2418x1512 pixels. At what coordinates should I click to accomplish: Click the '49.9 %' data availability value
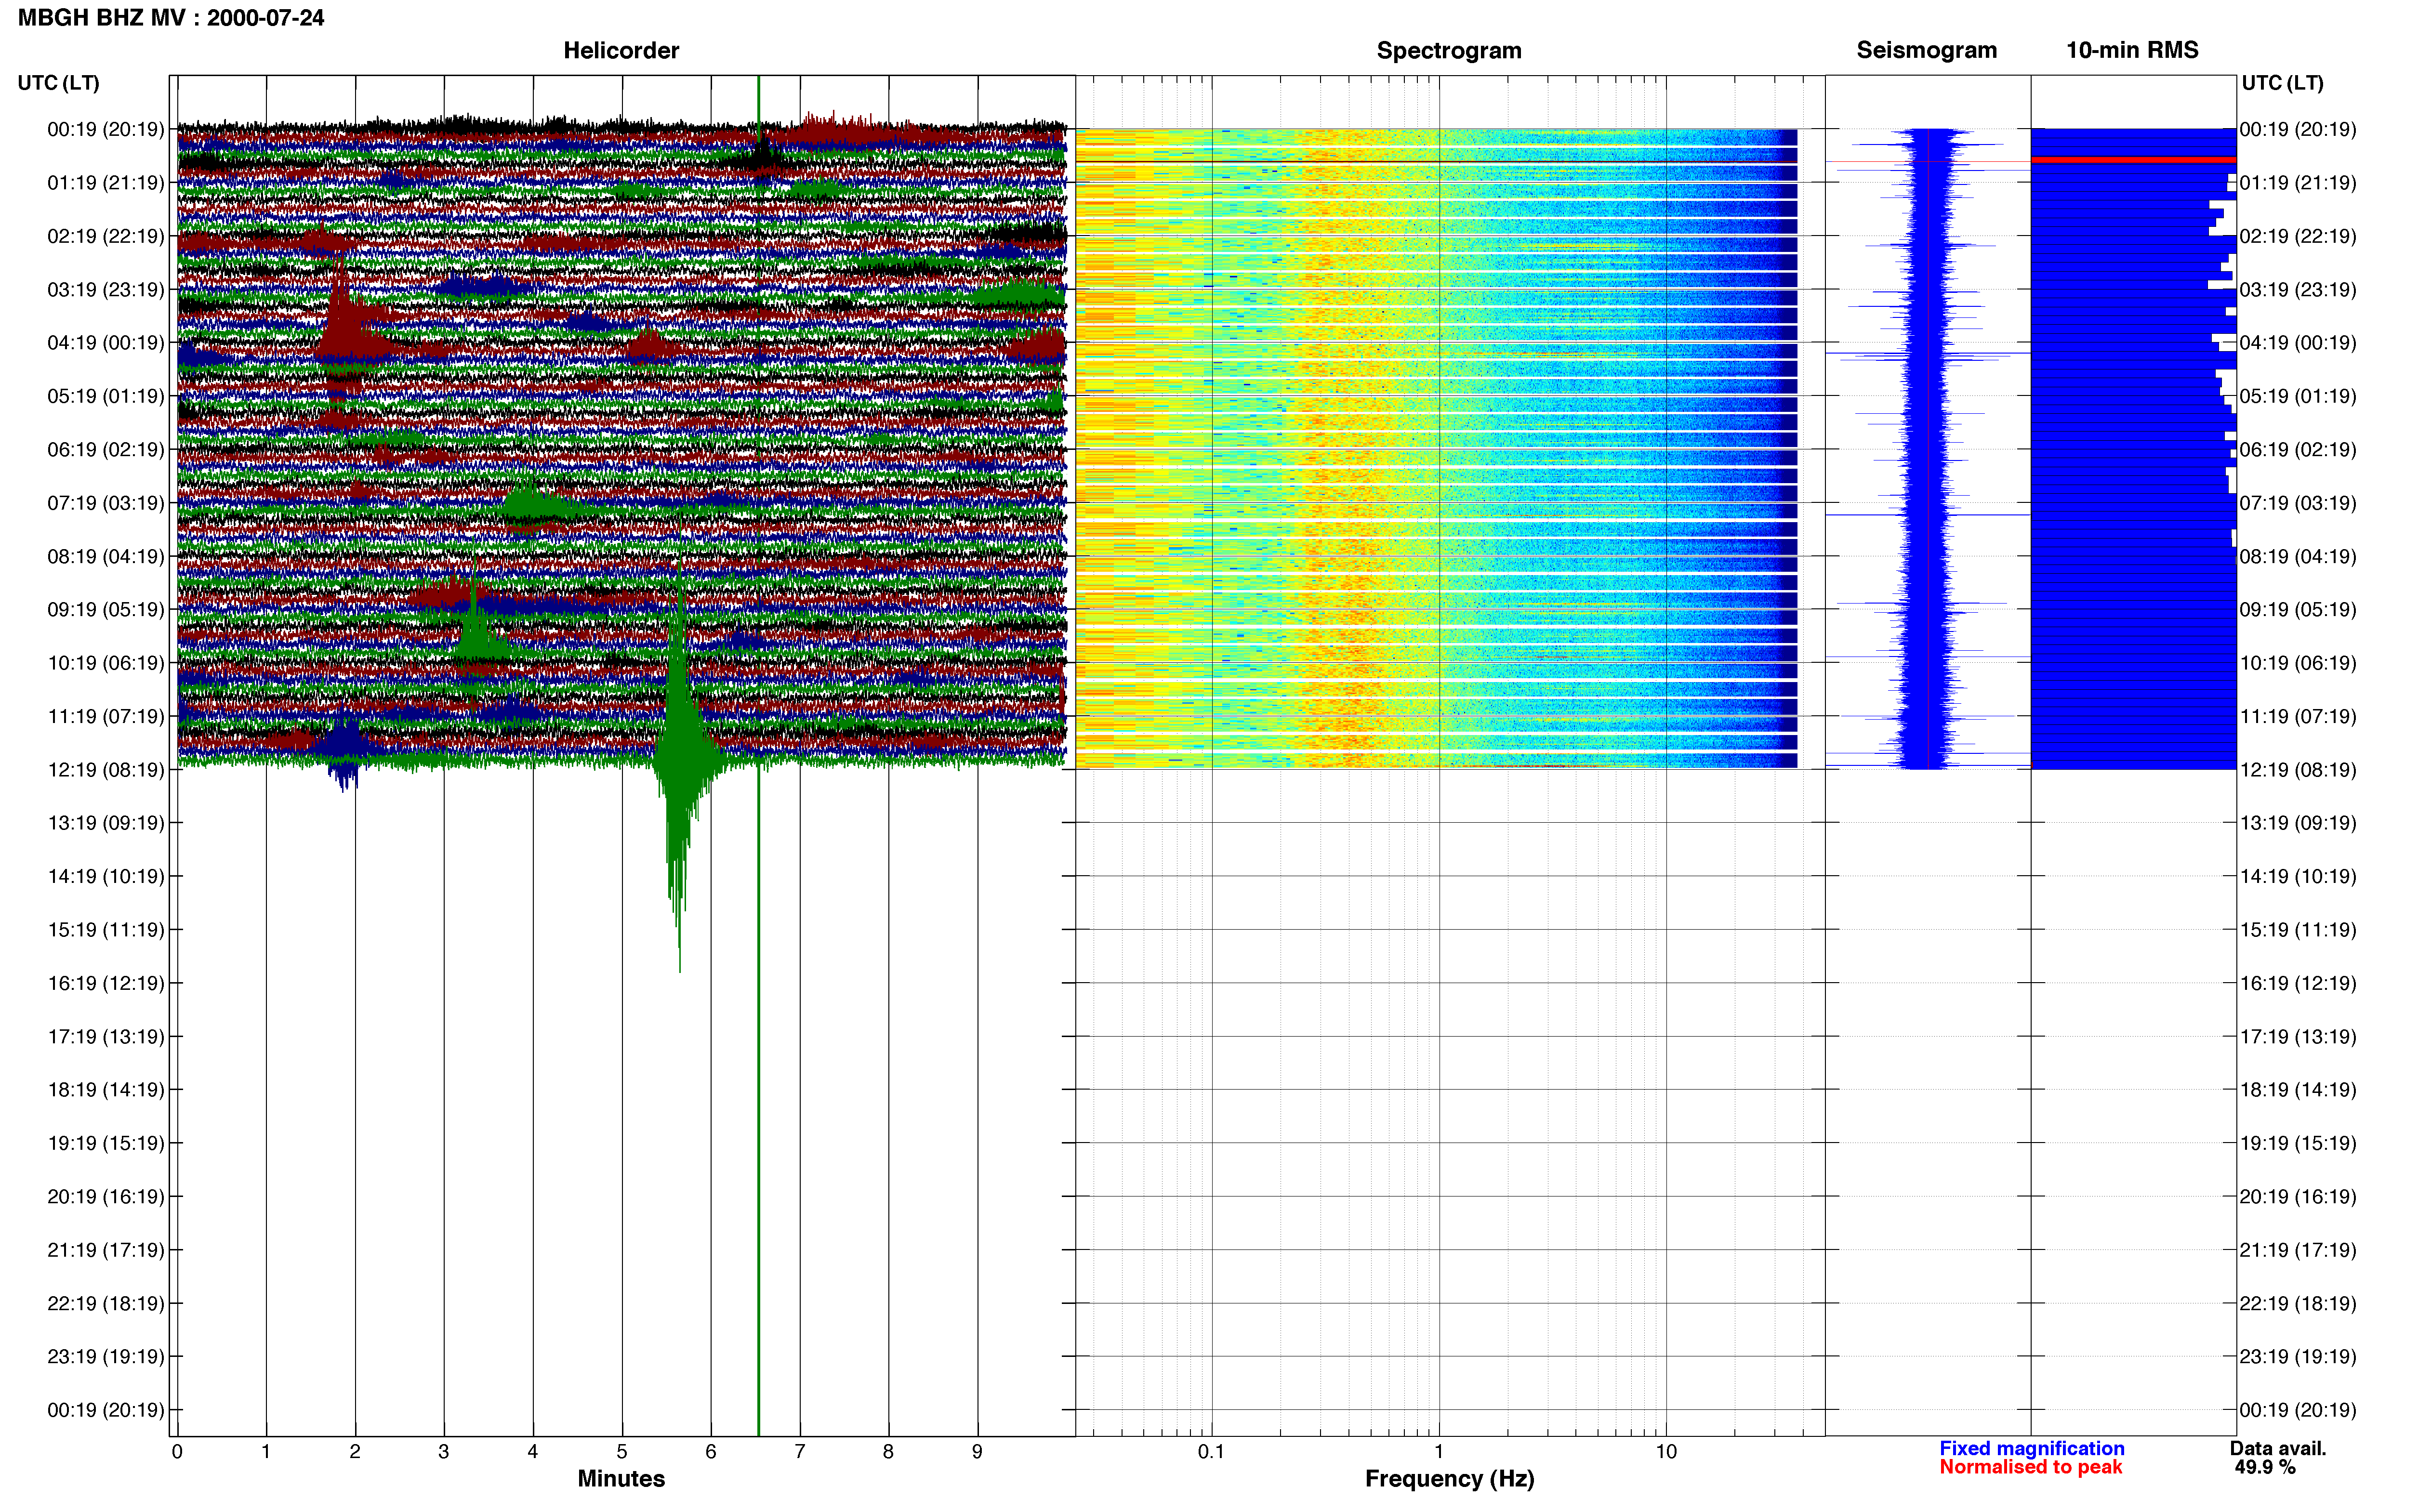pos(2265,1467)
